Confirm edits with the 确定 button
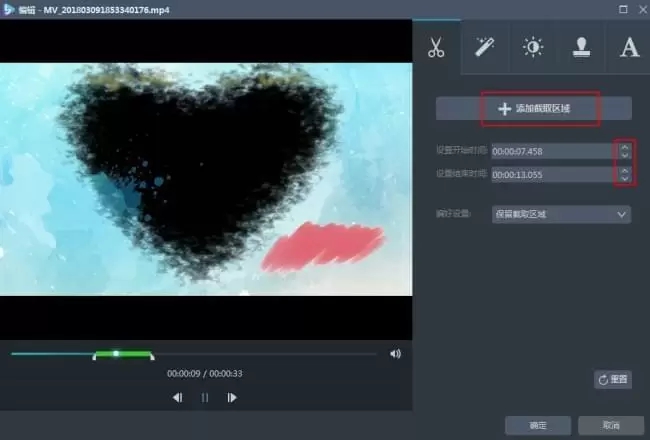The image size is (650, 440). point(537,424)
